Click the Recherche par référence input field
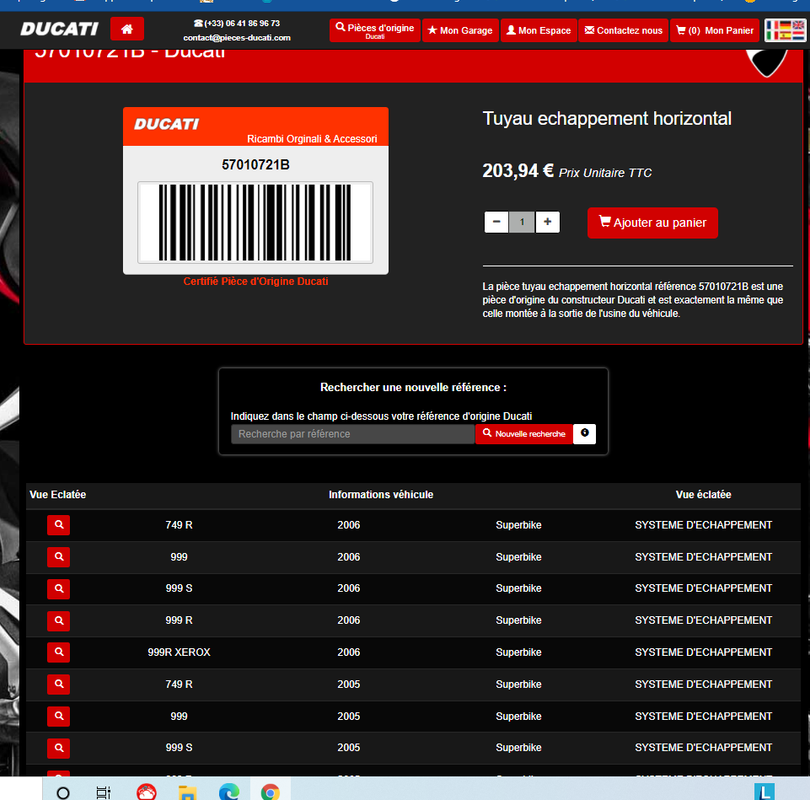The height and width of the screenshot is (800, 810). click(x=352, y=434)
